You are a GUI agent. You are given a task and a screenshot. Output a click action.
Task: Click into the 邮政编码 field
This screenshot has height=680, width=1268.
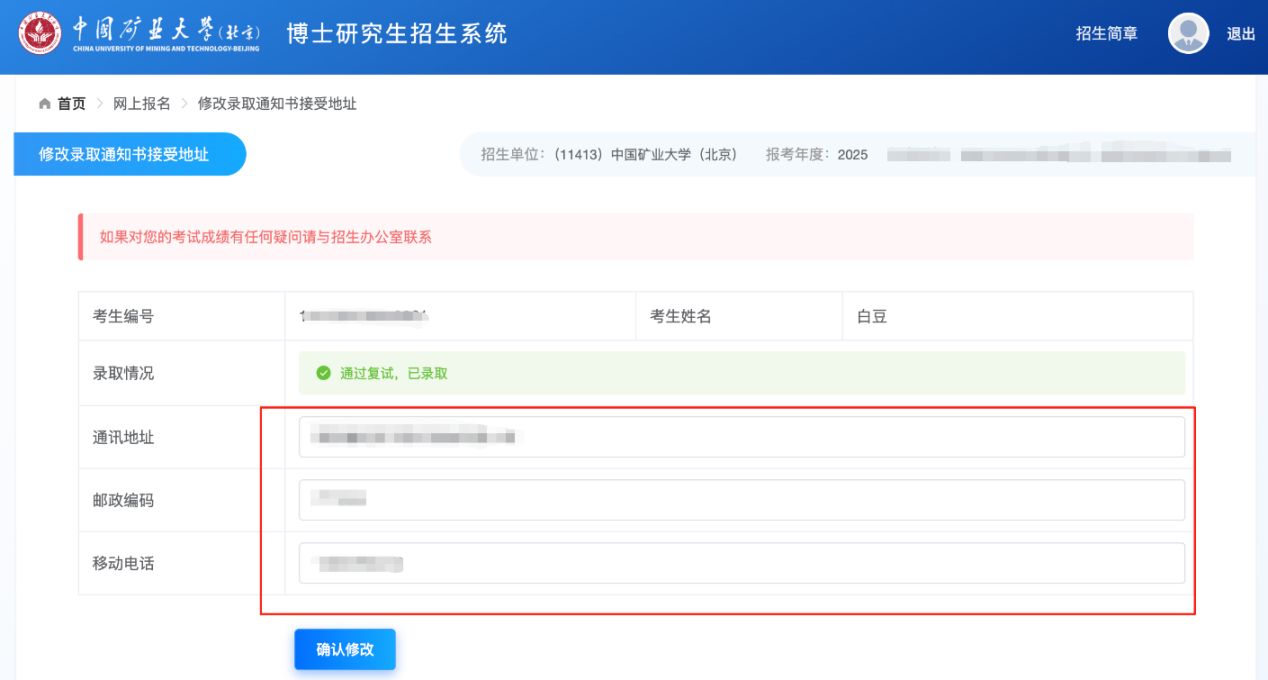coord(740,500)
